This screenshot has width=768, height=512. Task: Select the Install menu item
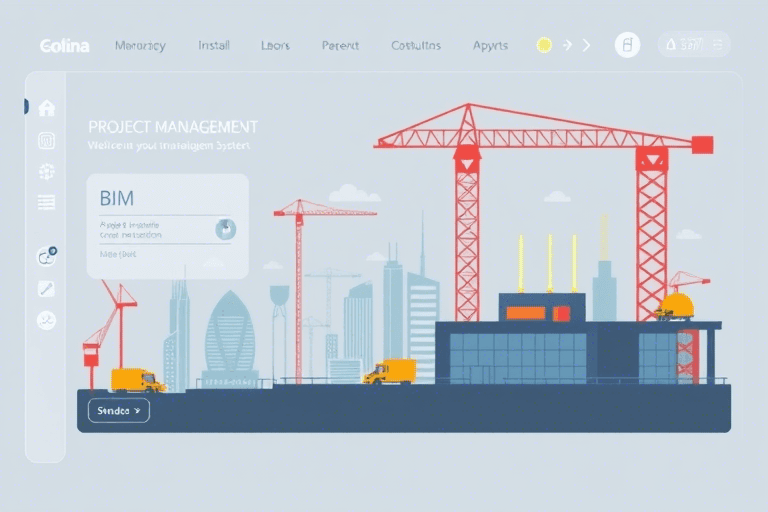point(214,46)
